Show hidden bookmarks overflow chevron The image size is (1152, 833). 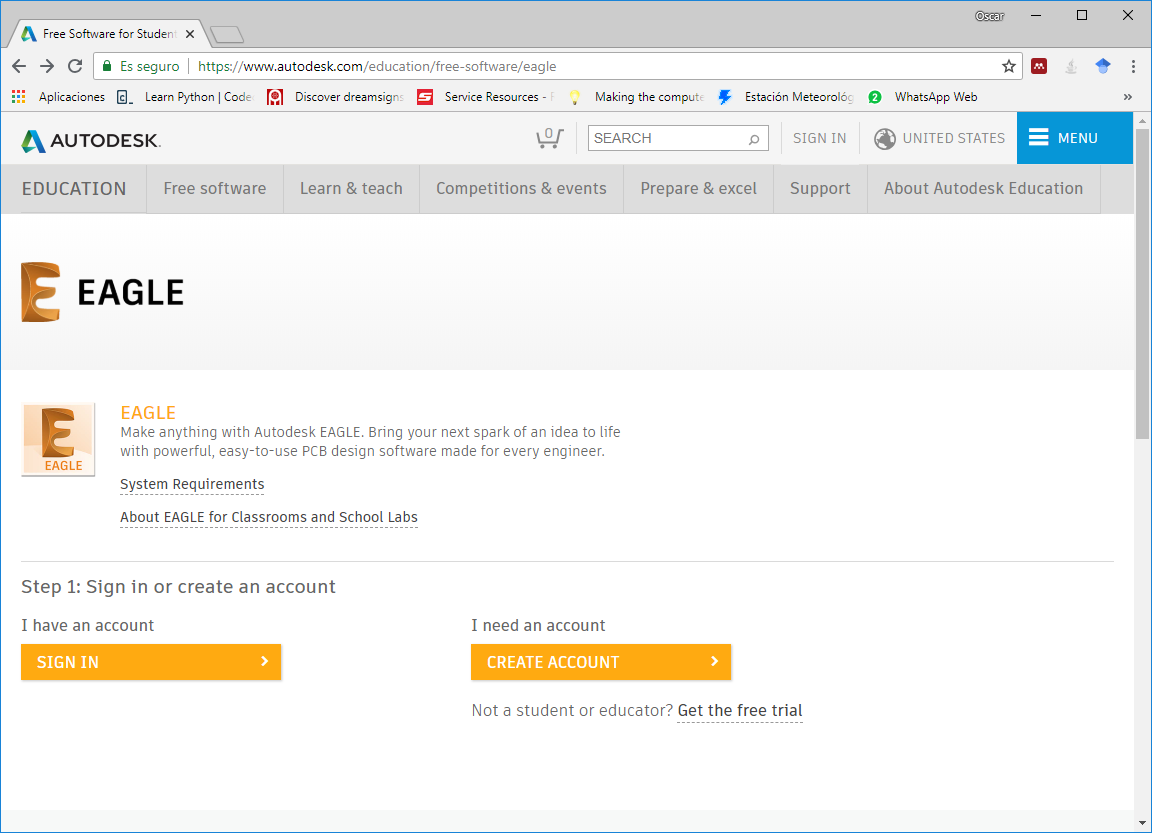1128,97
